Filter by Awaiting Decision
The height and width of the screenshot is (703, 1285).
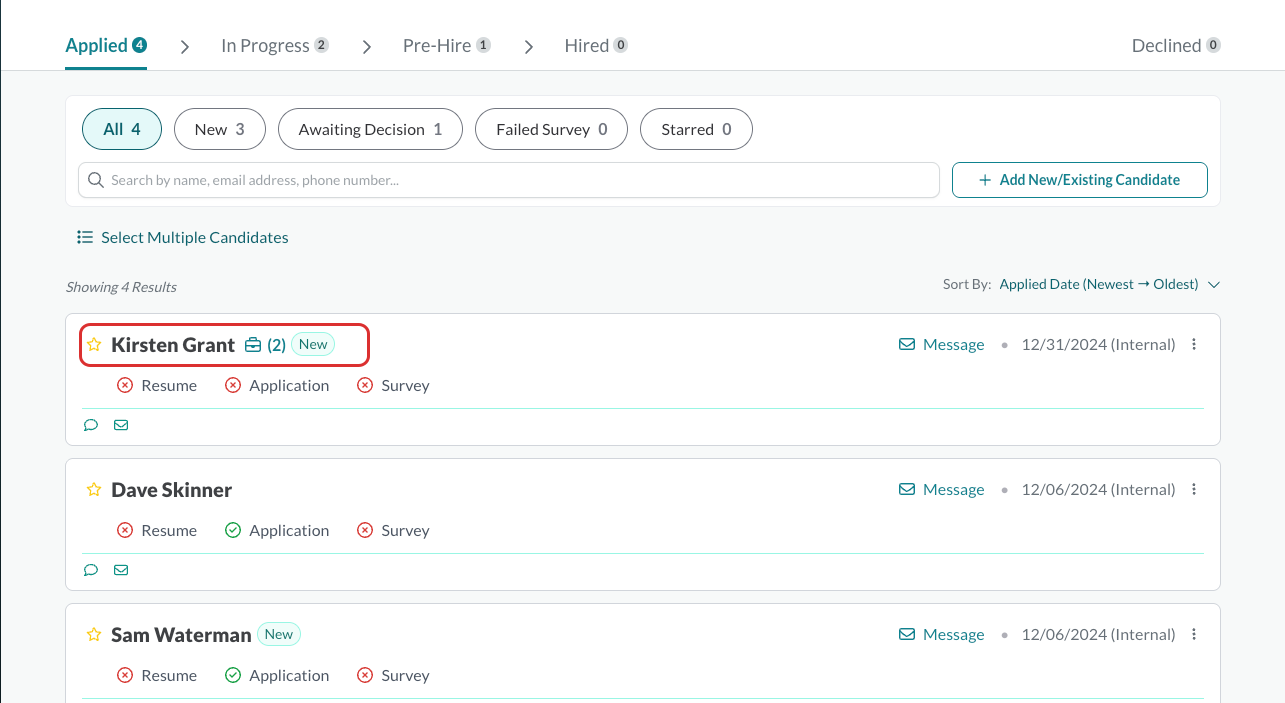pos(370,129)
